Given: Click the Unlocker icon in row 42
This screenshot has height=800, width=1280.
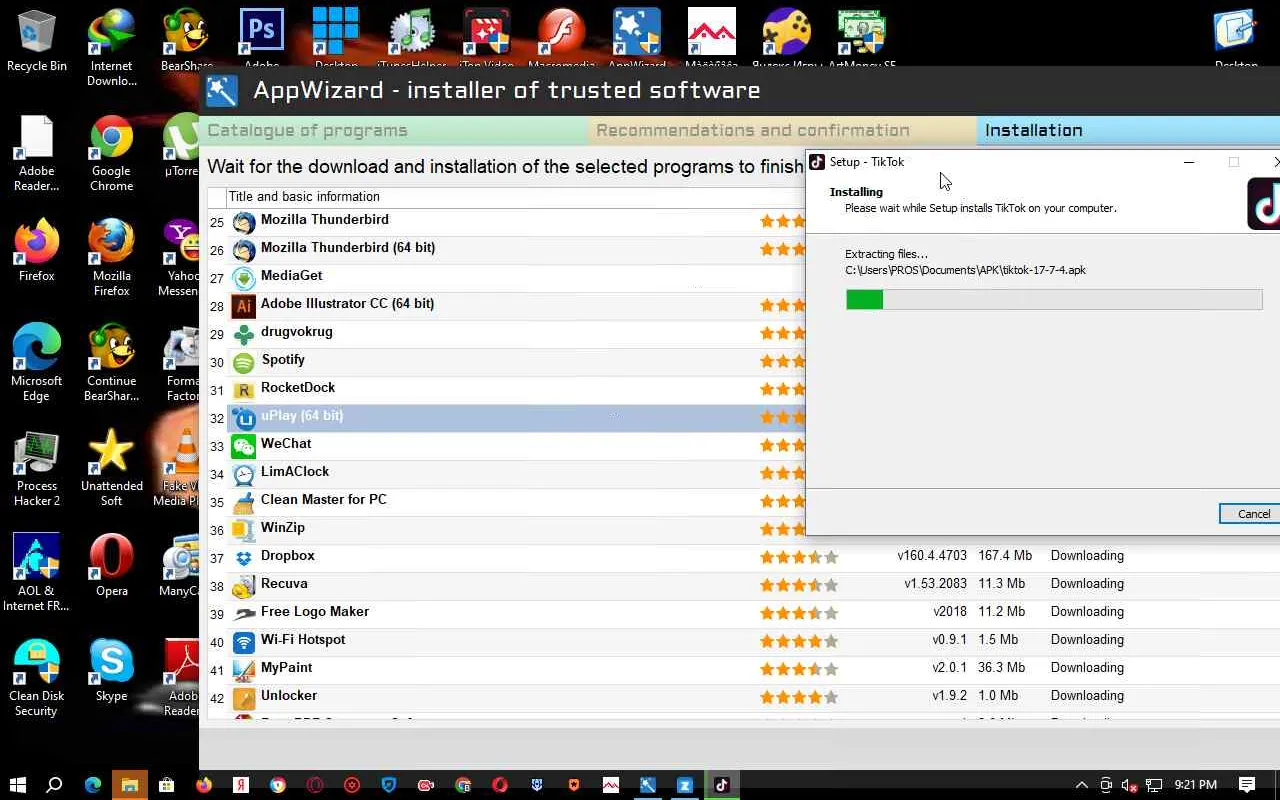Looking at the screenshot, I should point(243,698).
